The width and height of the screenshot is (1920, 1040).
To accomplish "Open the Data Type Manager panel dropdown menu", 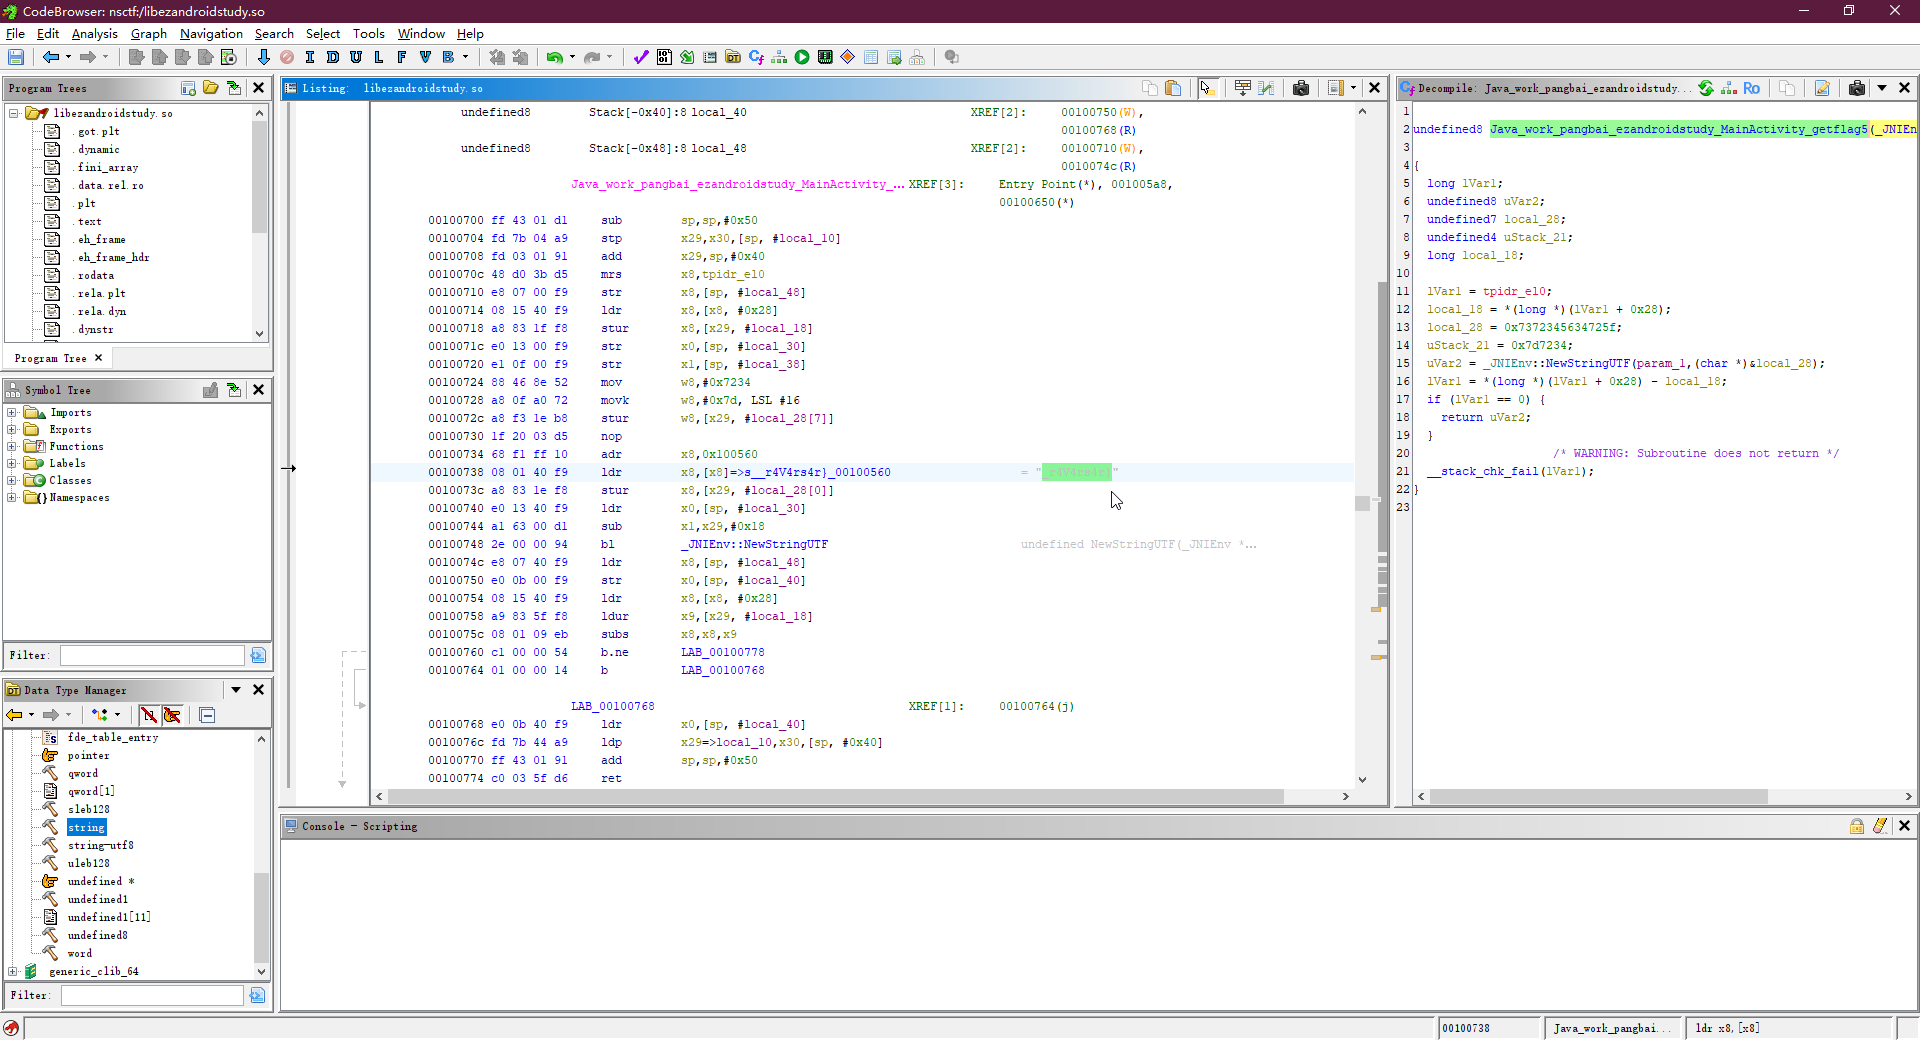I will (x=236, y=690).
